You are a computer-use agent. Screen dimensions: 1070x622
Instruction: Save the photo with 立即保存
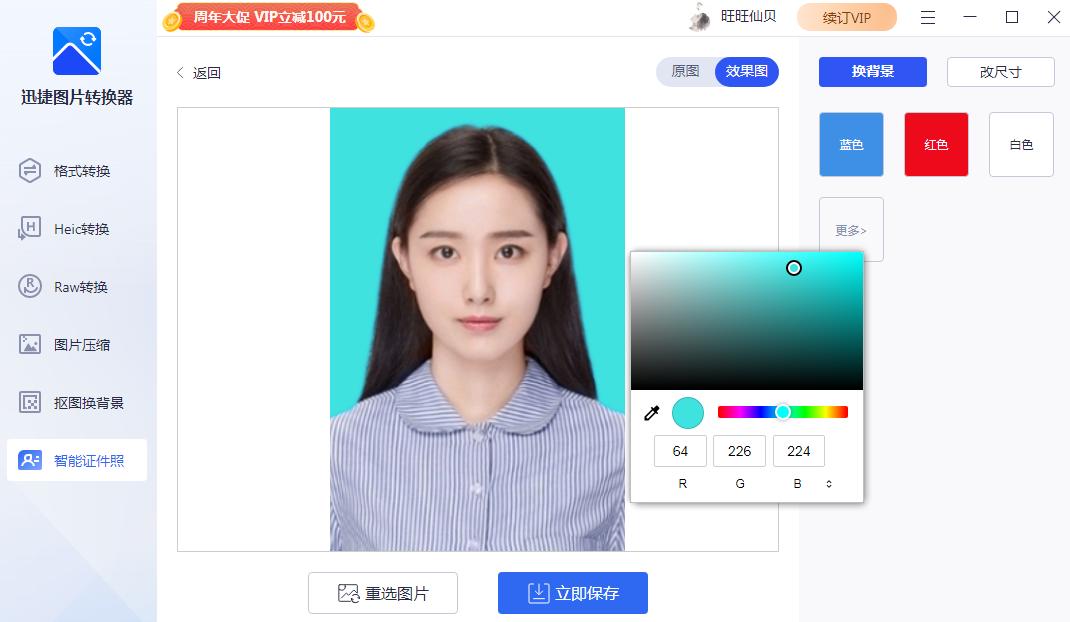click(x=572, y=592)
